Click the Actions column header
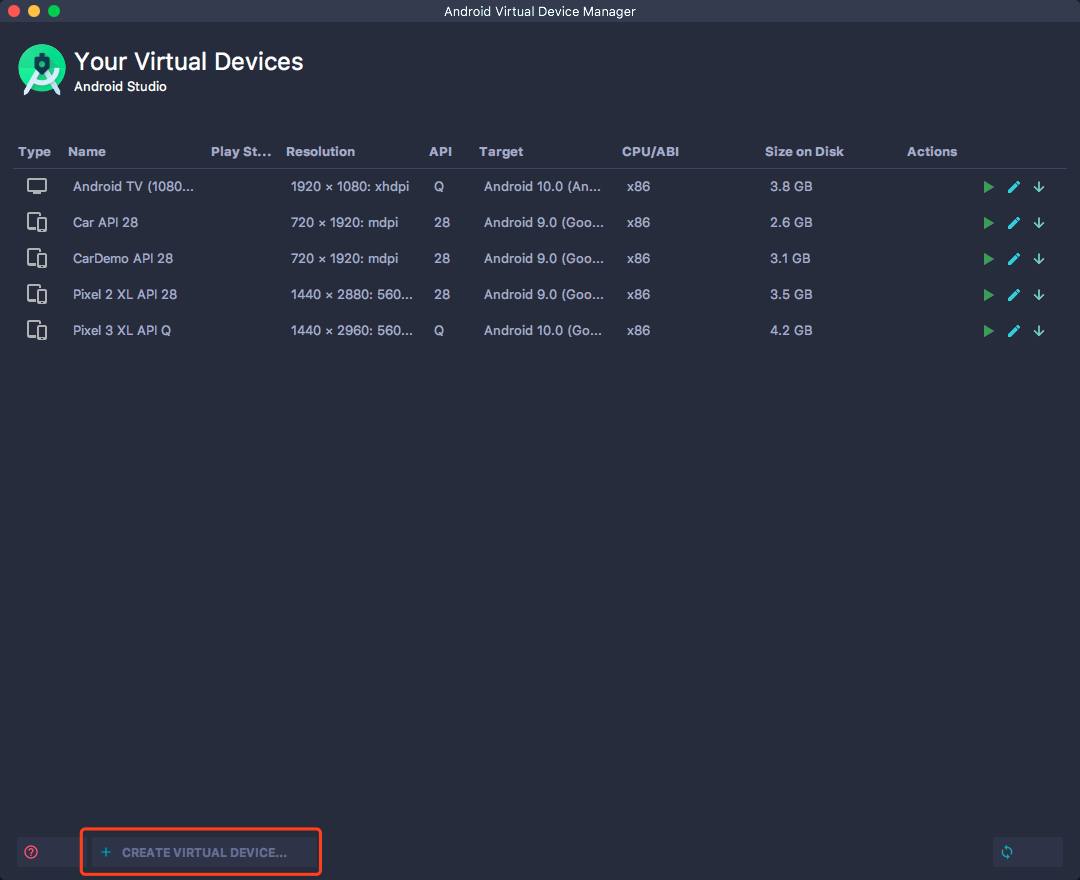Image resolution: width=1080 pixels, height=880 pixels. [x=932, y=151]
